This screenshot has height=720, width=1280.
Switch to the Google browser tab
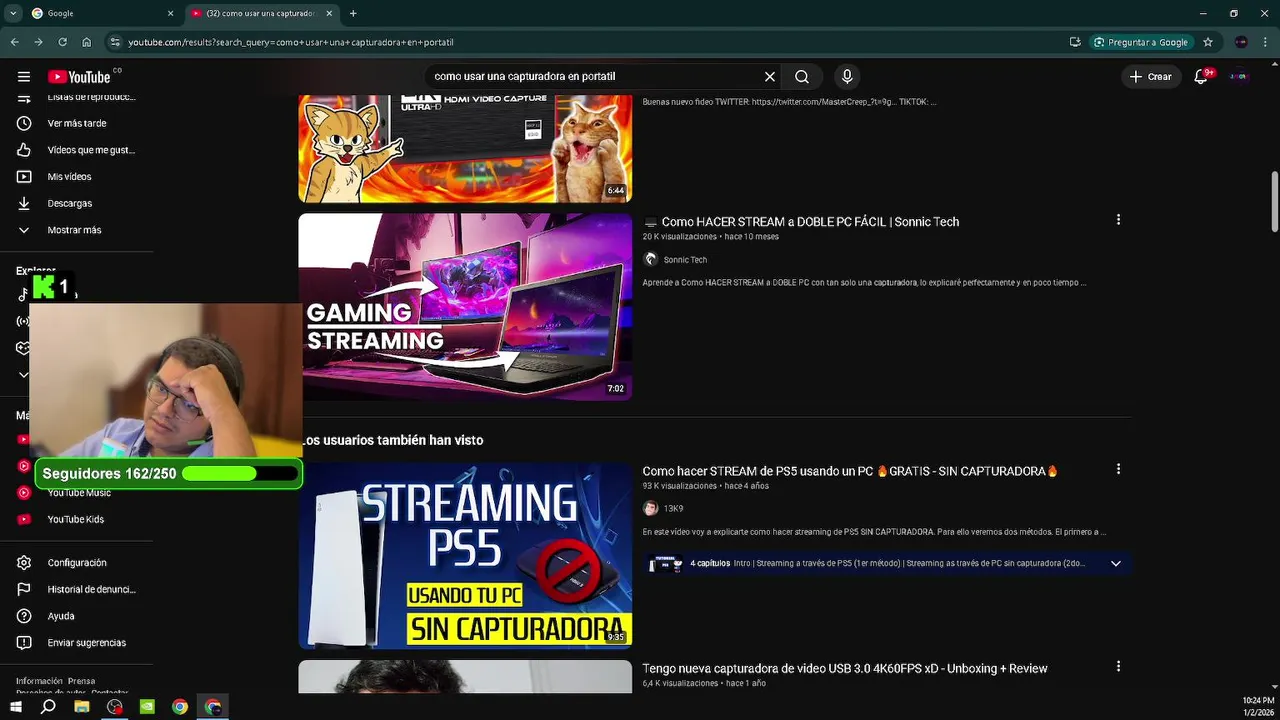102,14
